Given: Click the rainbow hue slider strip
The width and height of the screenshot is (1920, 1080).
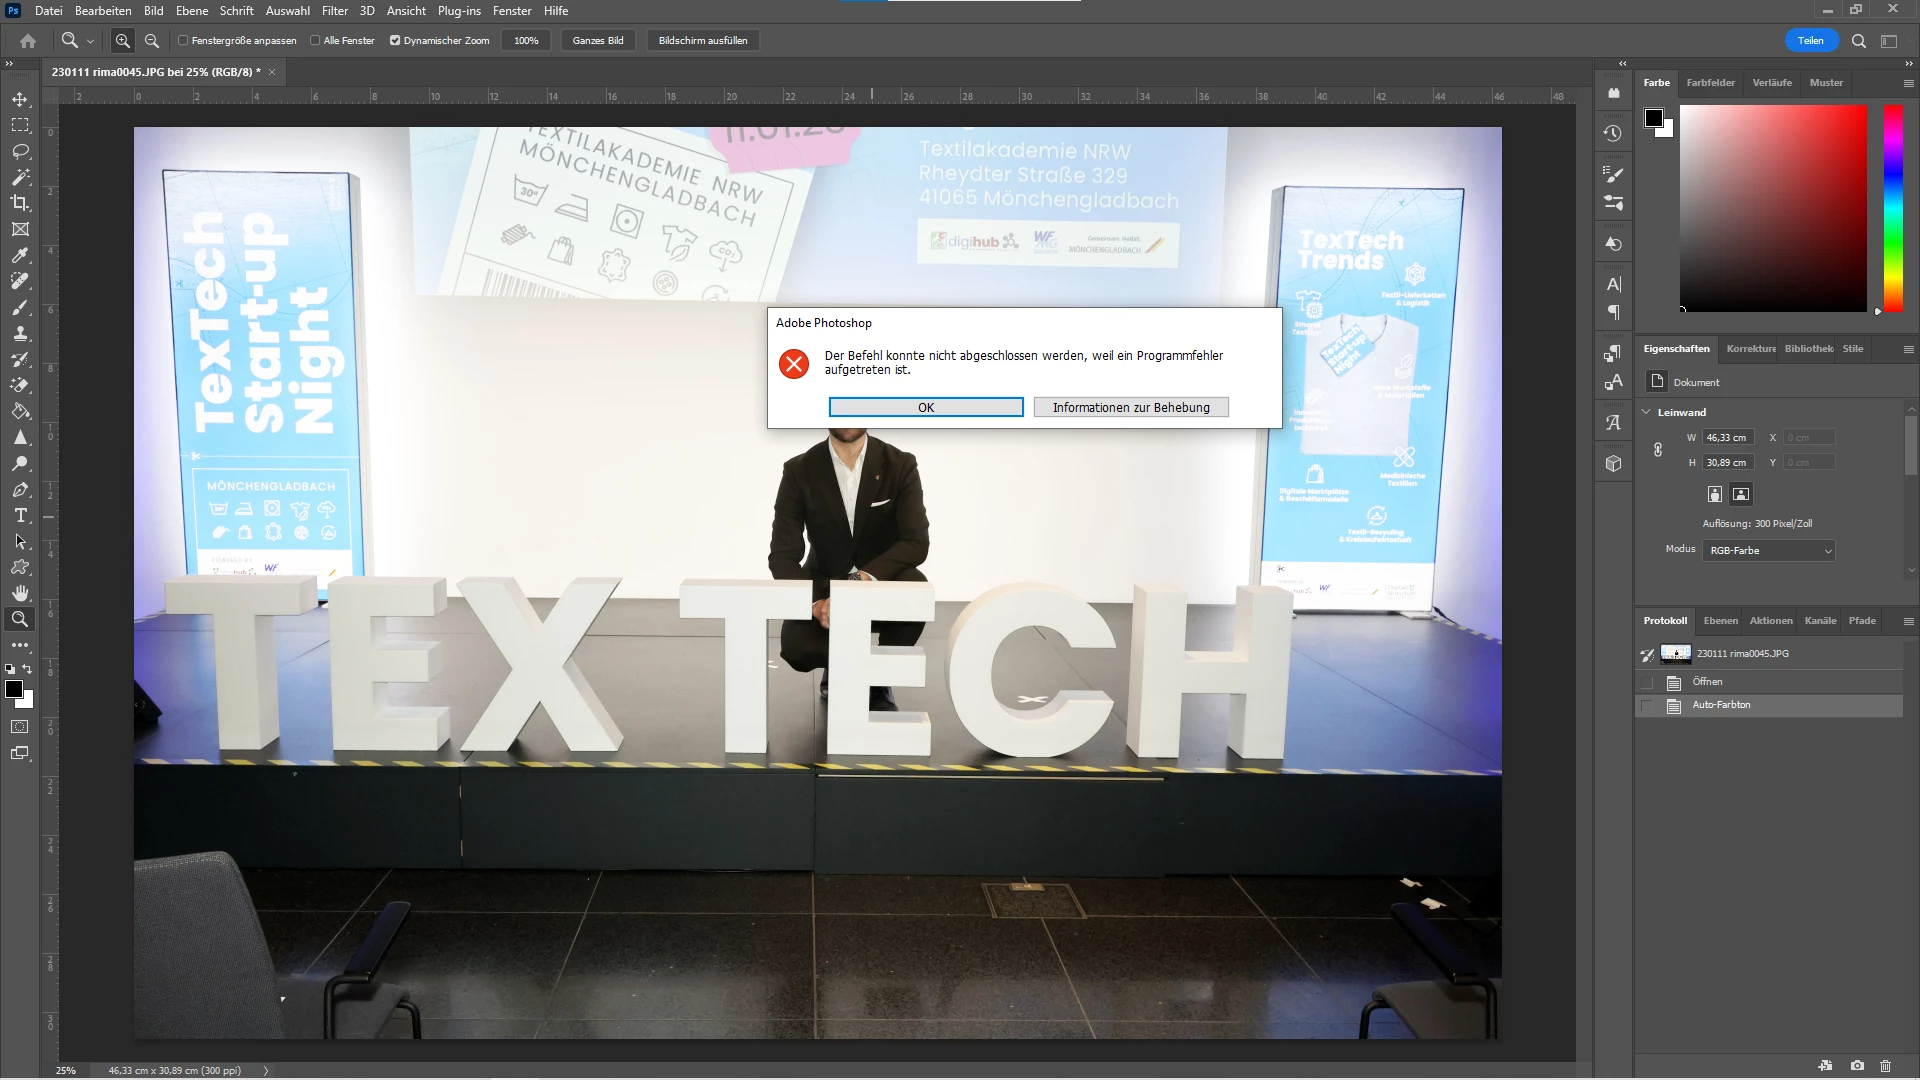Looking at the screenshot, I should pyautogui.click(x=1893, y=208).
